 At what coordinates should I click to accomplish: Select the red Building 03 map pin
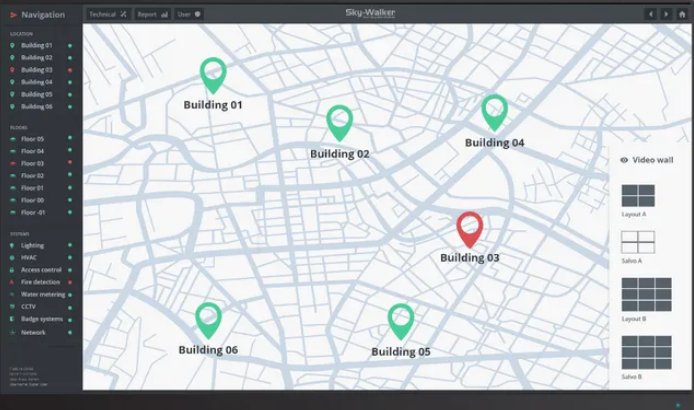click(470, 229)
